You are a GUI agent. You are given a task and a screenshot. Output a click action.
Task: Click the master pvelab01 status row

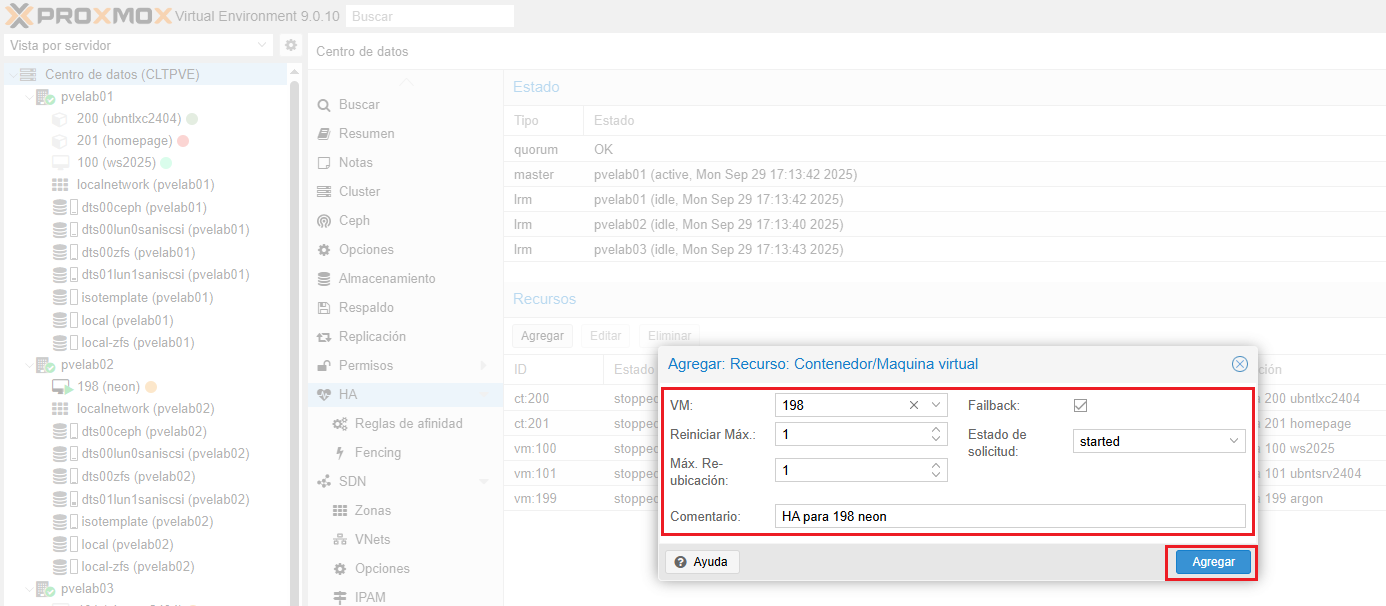(x=944, y=175)
